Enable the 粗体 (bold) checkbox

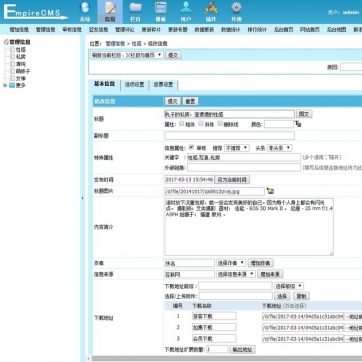182,124
